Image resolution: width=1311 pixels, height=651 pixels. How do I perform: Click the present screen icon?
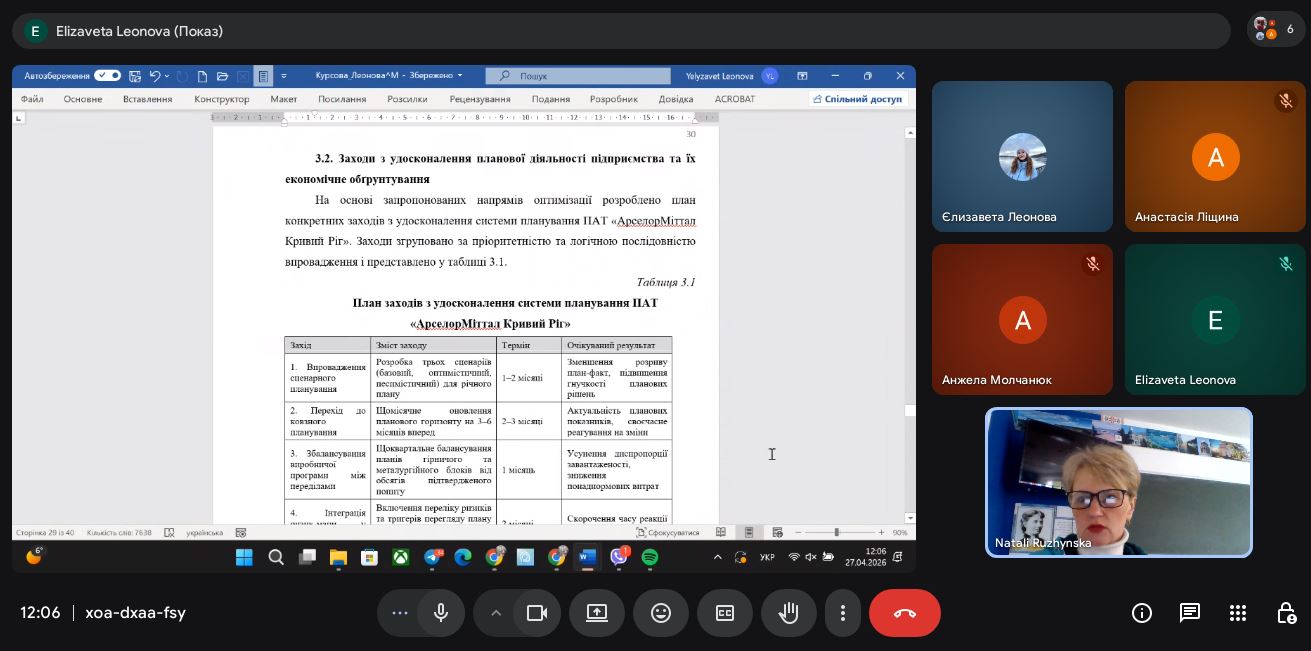click(x=597, y=613)
